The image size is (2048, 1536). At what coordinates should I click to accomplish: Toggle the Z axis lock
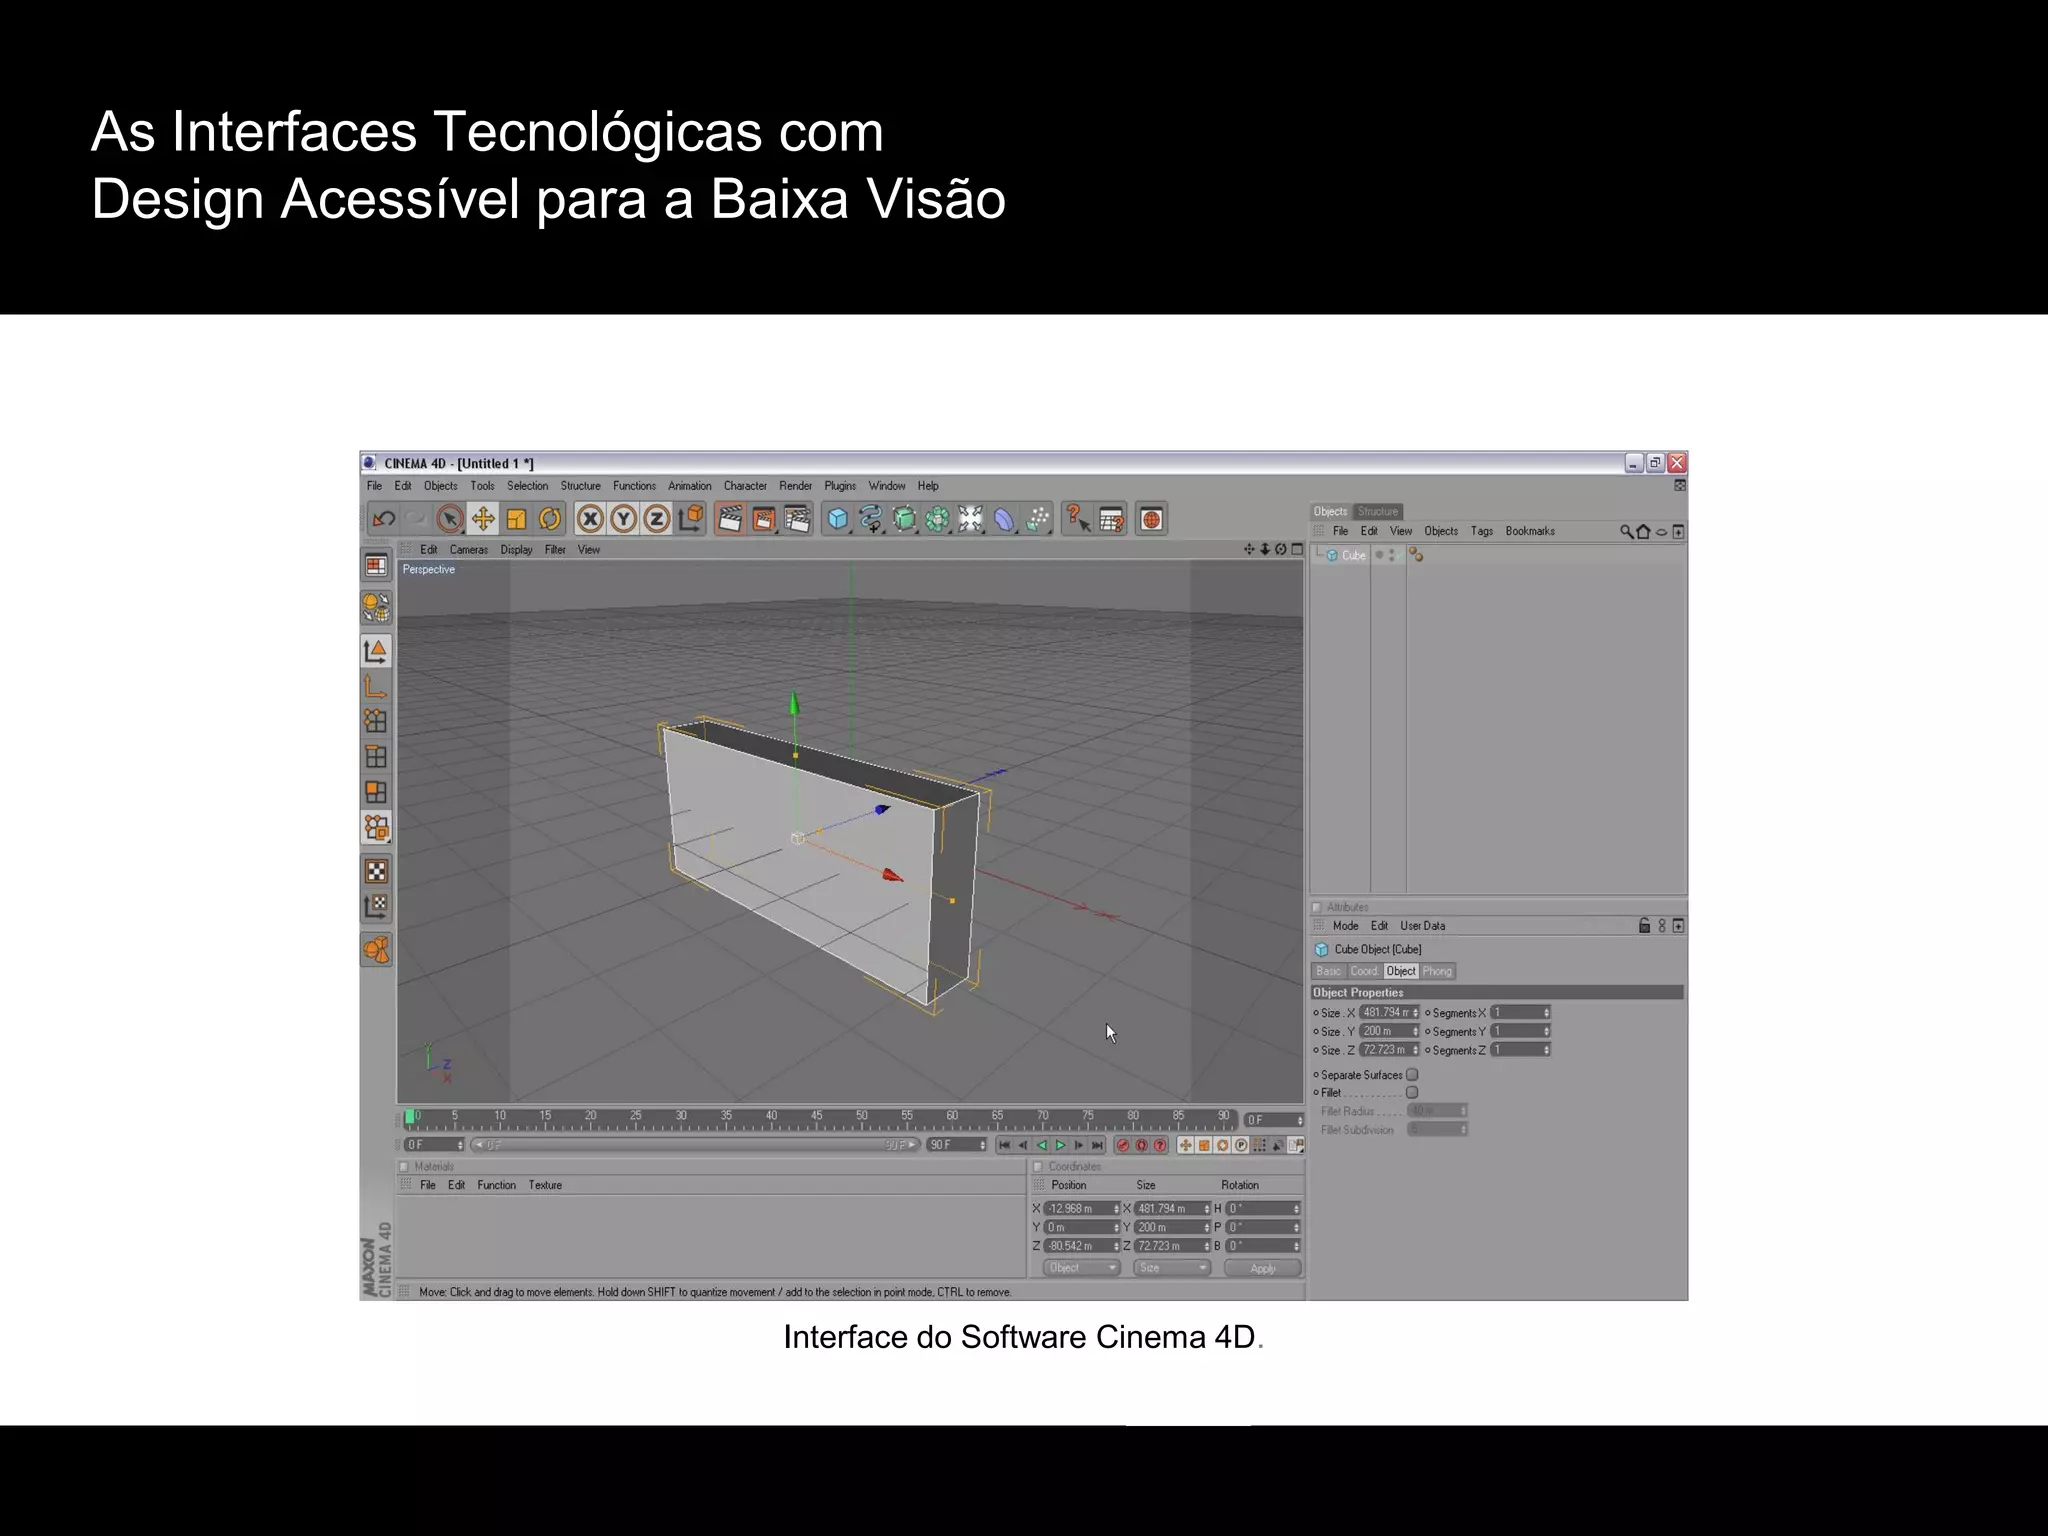point(657,519)
